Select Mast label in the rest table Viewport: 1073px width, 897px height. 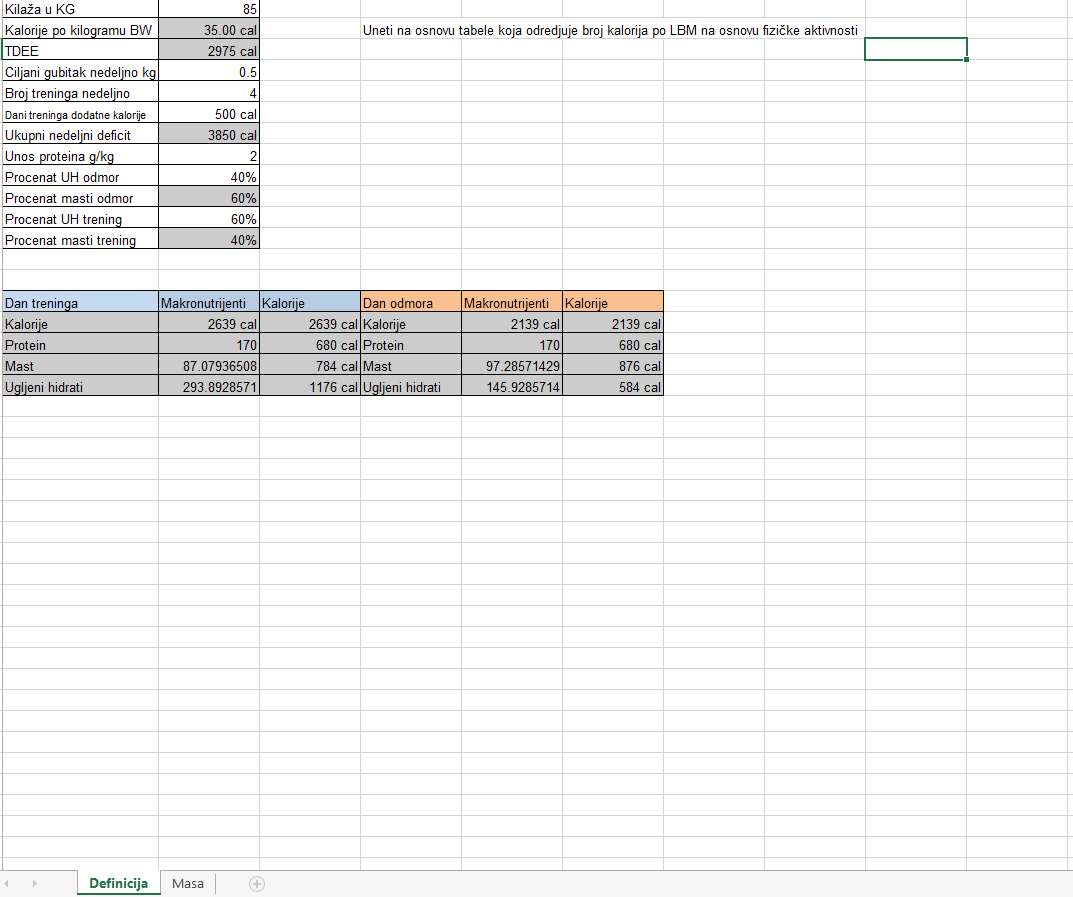point(411,366)
